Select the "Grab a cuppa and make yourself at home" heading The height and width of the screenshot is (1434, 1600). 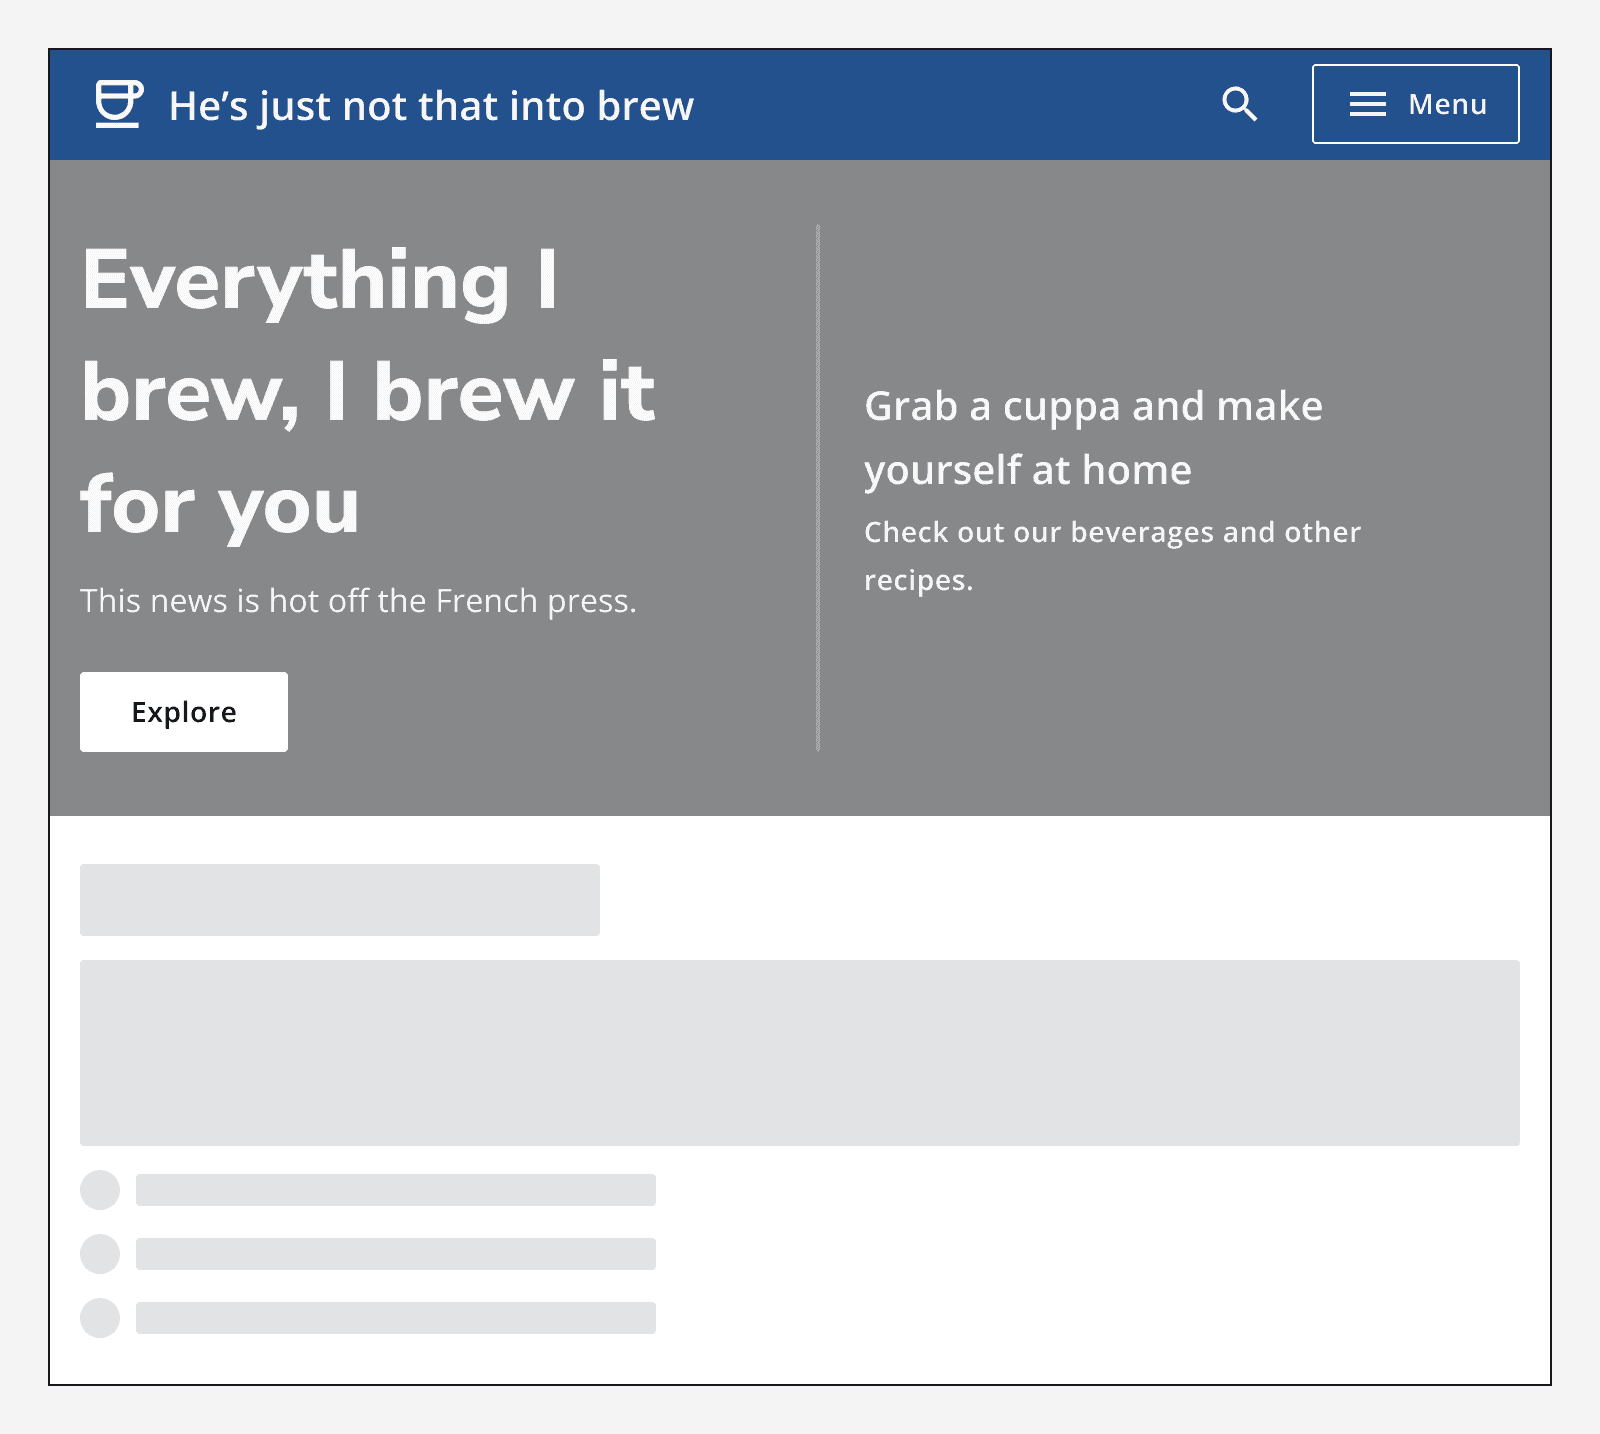[x=1092, y=438]
